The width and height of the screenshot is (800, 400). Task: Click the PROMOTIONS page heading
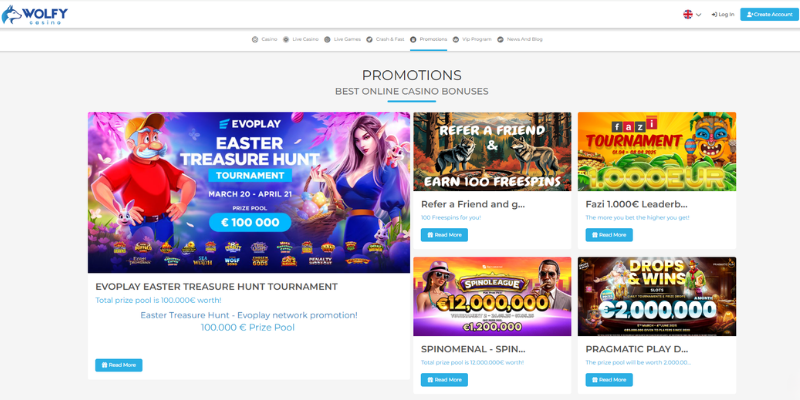pos(412,76)
